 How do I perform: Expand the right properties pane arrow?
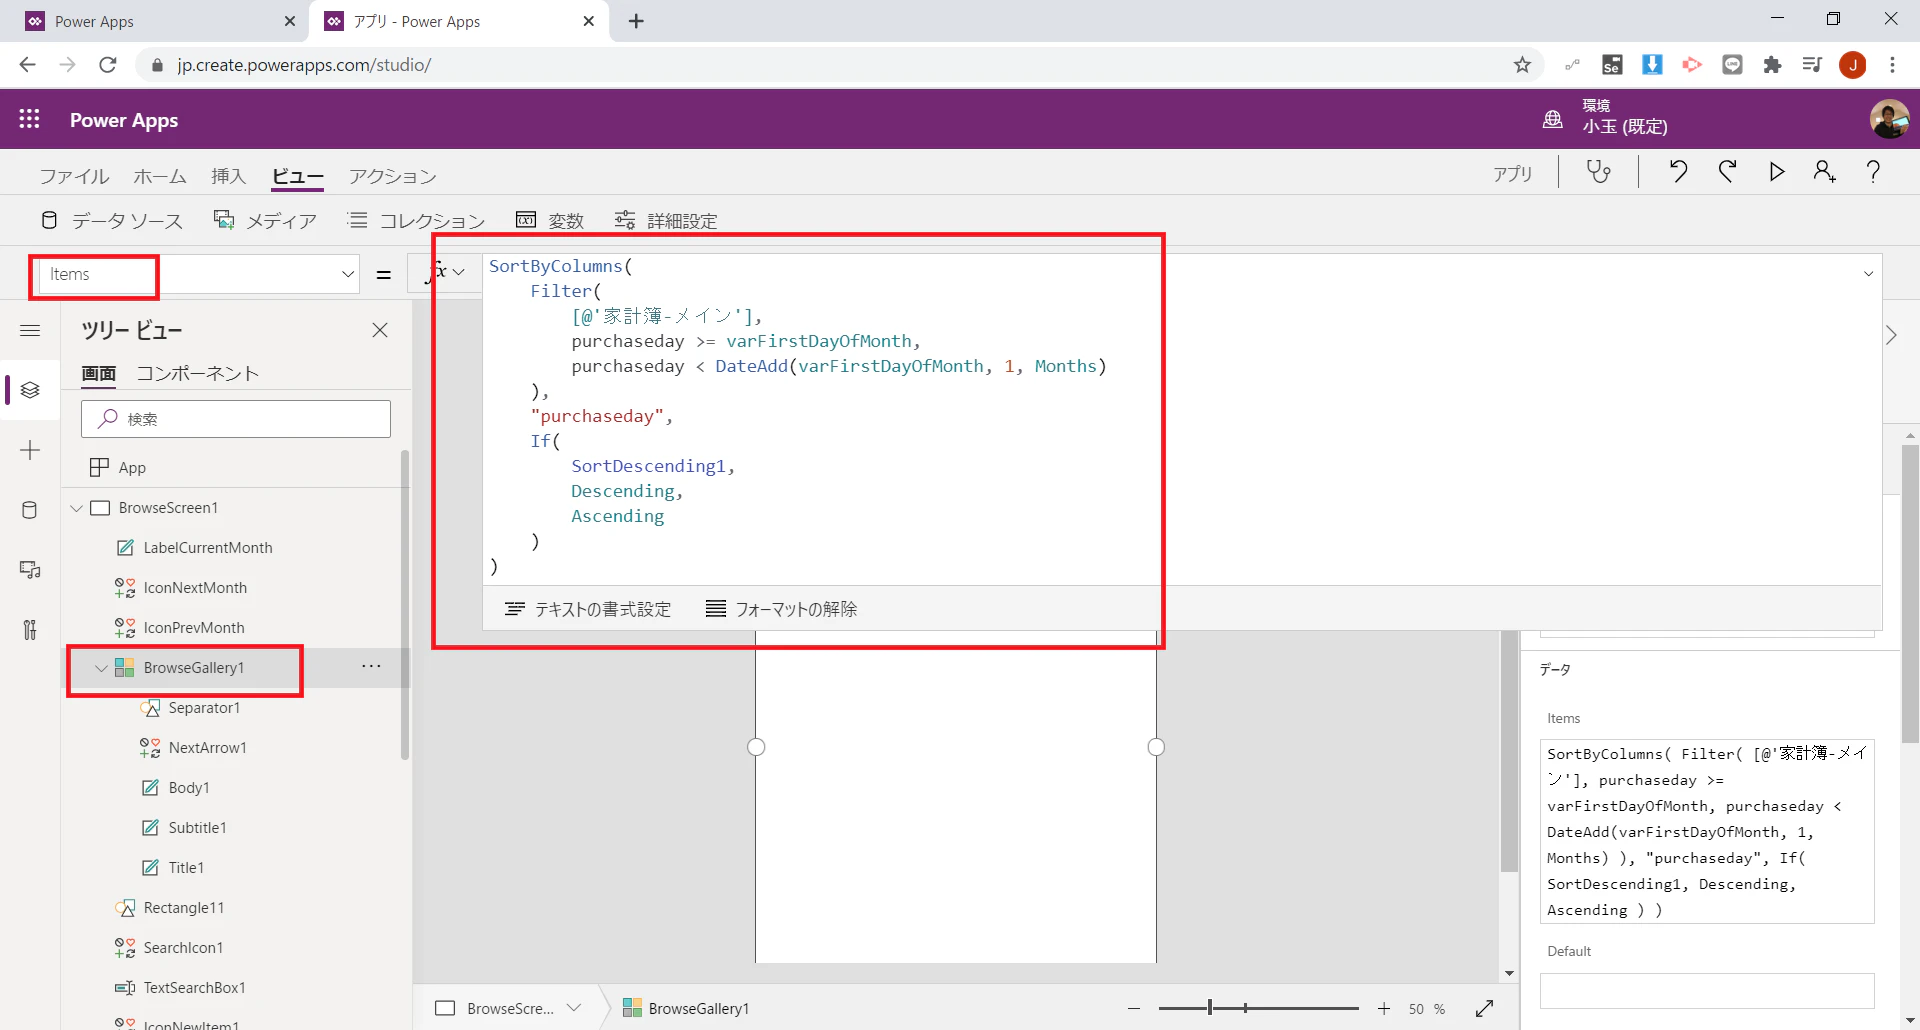pos(1891,335)
